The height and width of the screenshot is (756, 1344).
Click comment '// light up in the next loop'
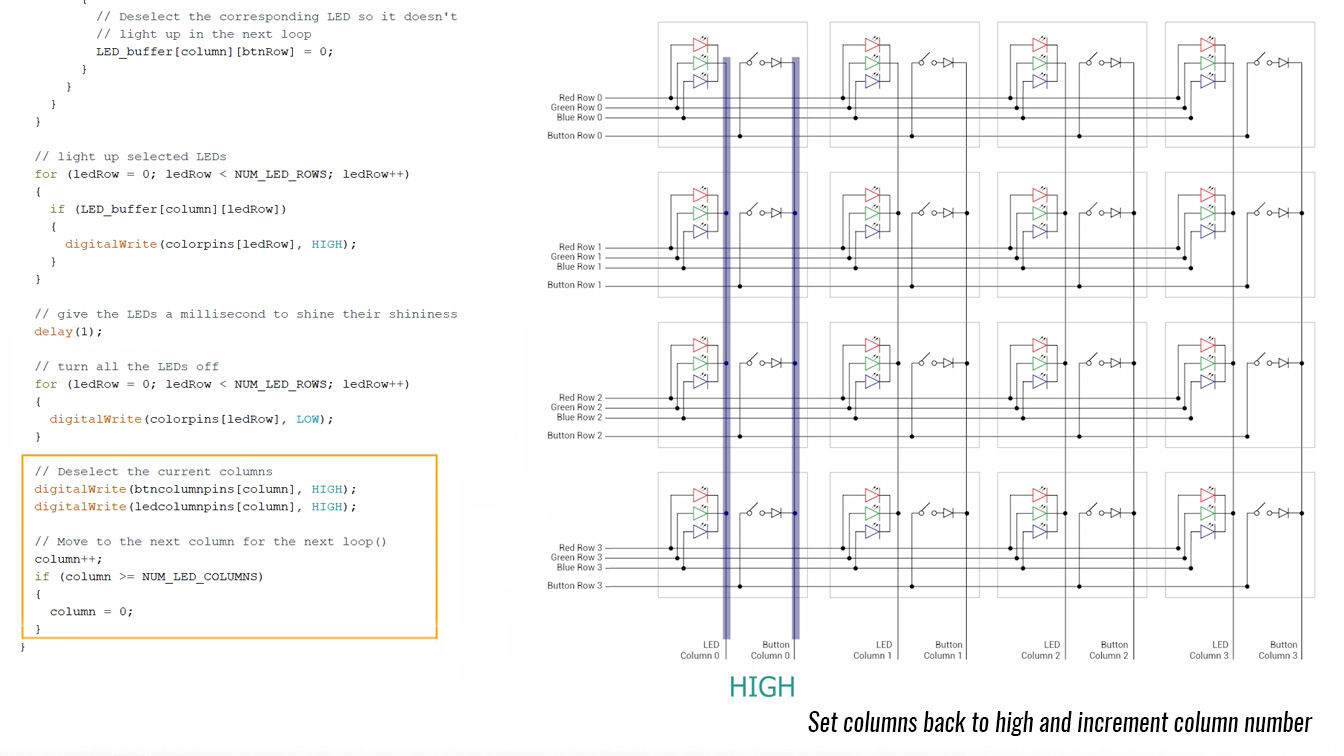(204, 34)
